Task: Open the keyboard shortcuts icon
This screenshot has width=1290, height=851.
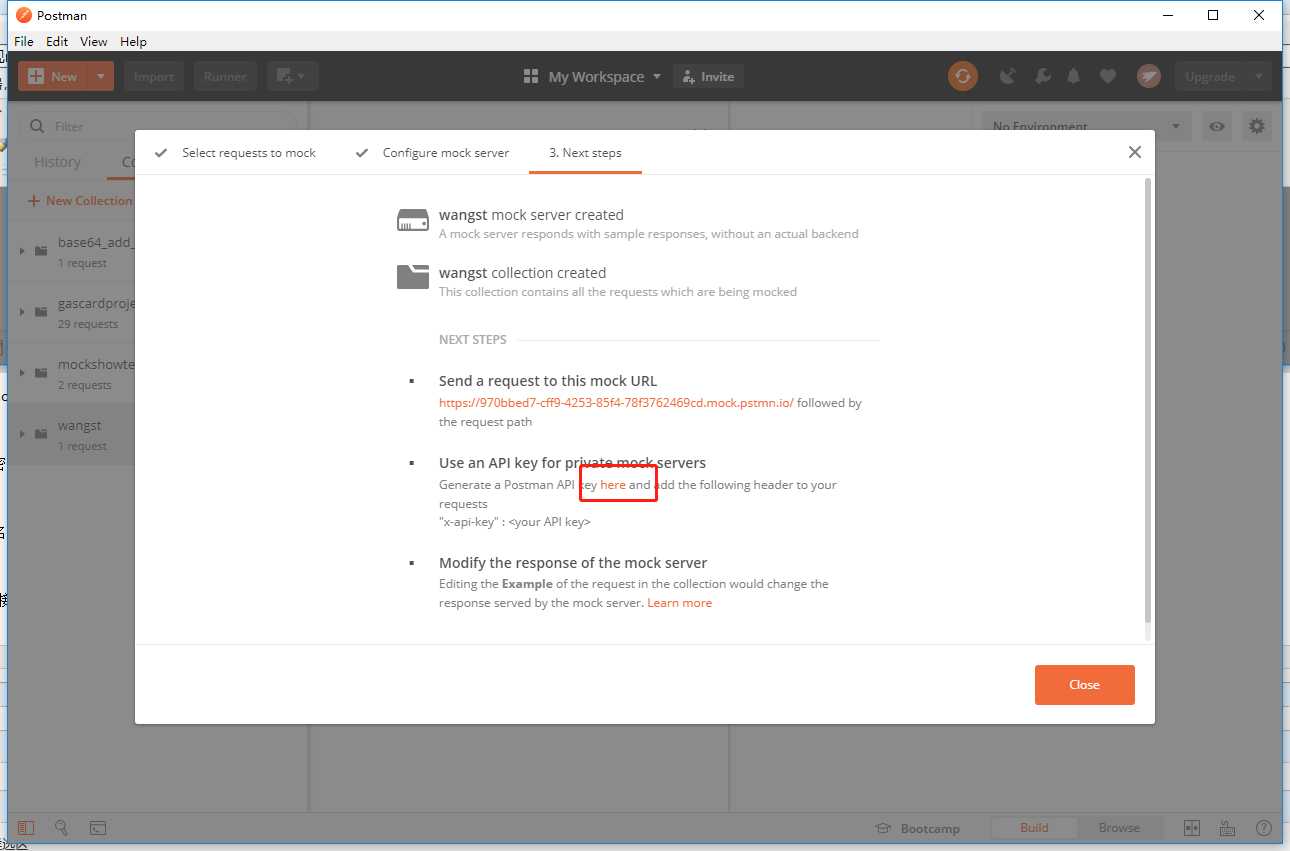Action: coord(1227,828)
